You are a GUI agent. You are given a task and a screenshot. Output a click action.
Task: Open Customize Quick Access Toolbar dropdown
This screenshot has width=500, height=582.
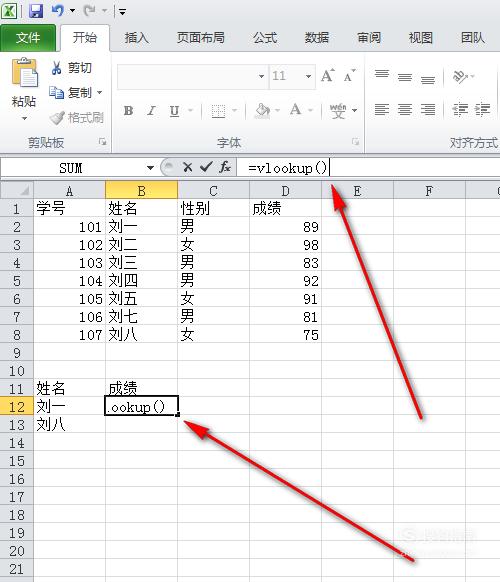coord(122,12)
